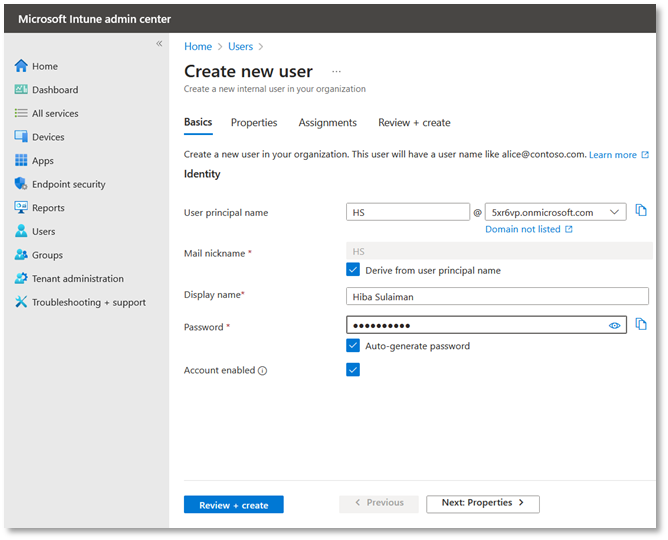Switch to the Properties tab
The width and height of the screenshot is (668, 540).
[x=254, y=123]
